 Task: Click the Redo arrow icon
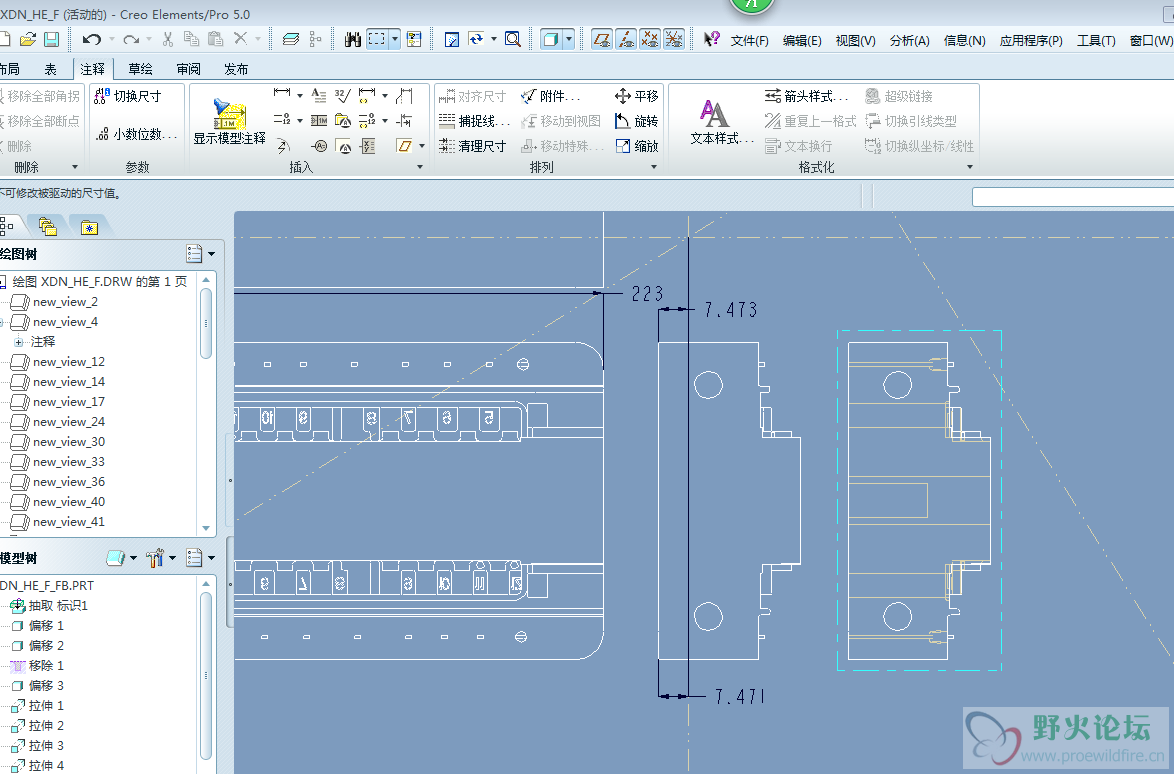tap(131, 39)
